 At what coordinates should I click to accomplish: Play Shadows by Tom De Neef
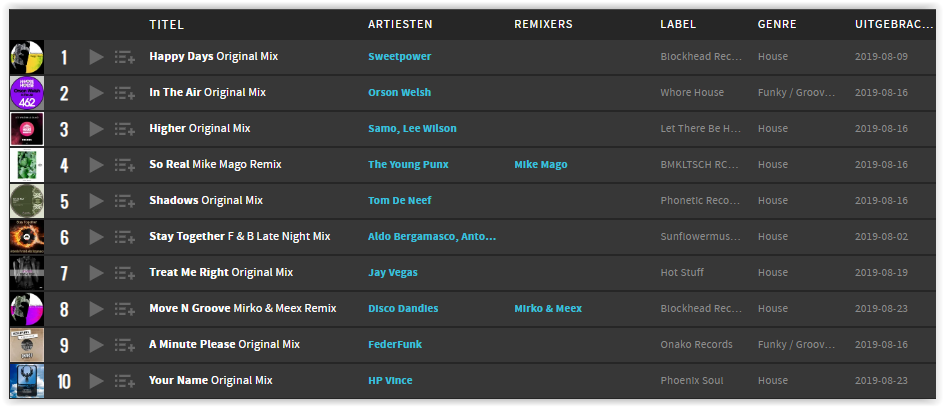(x=96, y=201)
